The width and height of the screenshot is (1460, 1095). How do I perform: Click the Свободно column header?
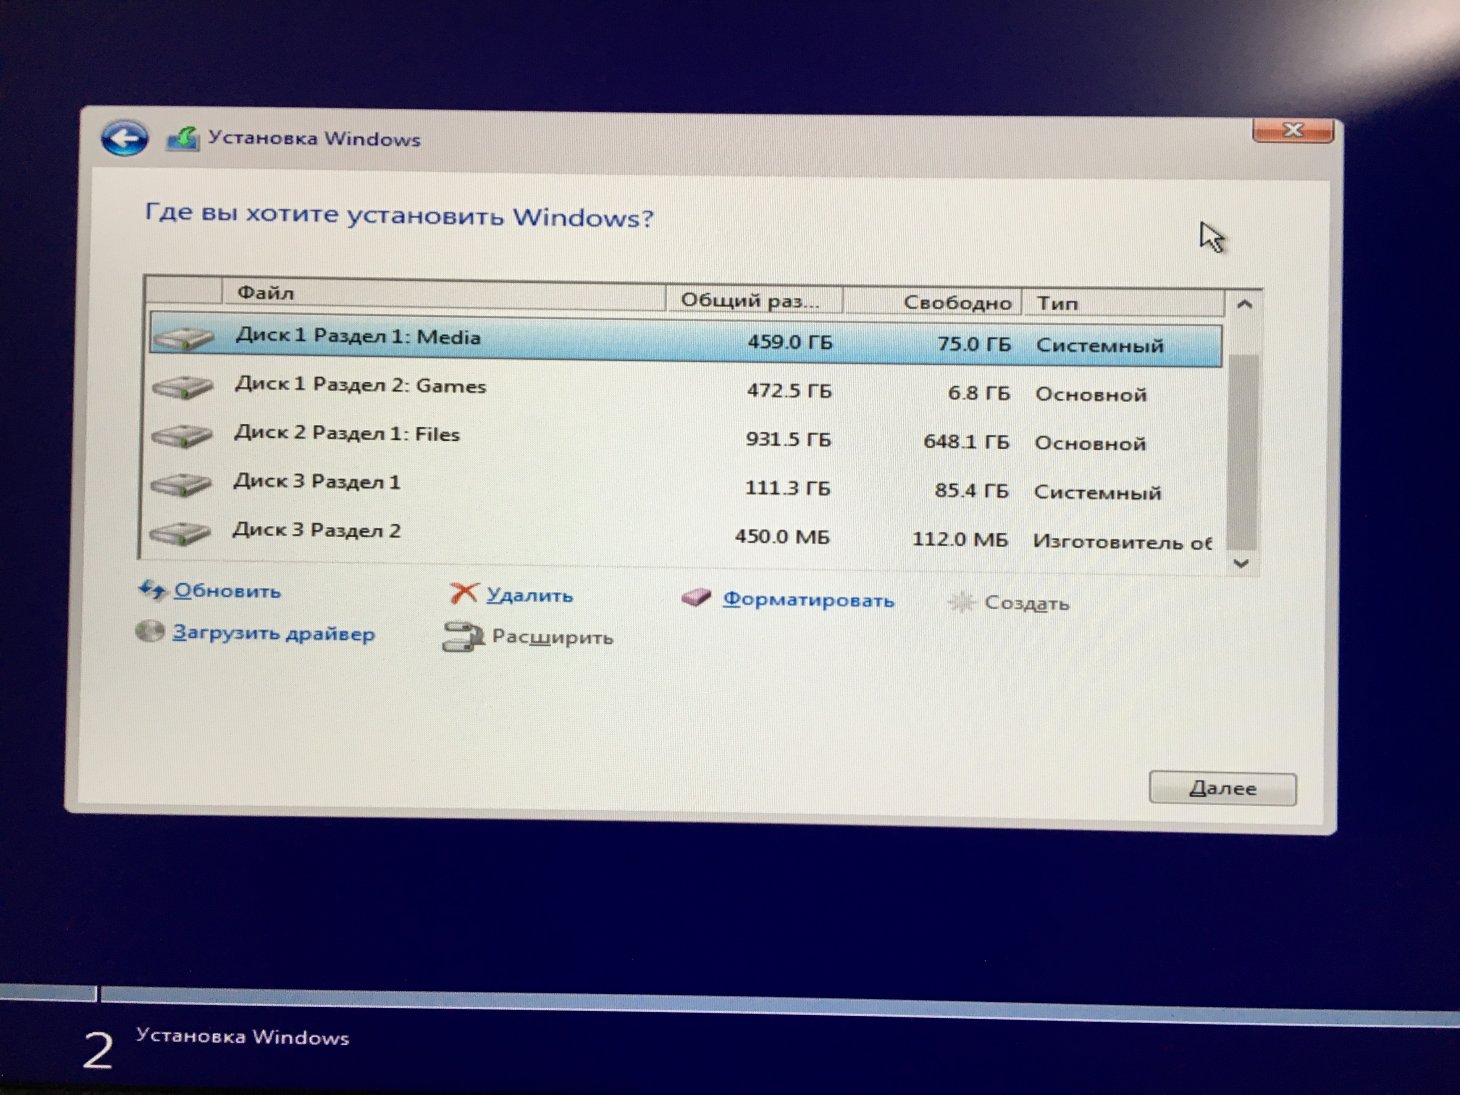click(932, 302)
